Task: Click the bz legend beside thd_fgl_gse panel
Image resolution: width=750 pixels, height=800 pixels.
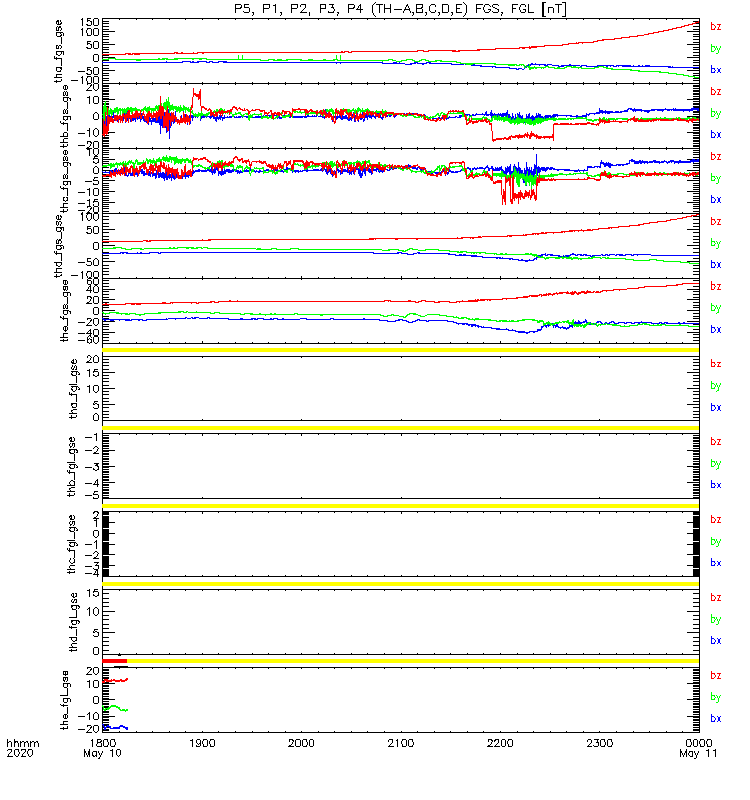Action: (716, 597)
